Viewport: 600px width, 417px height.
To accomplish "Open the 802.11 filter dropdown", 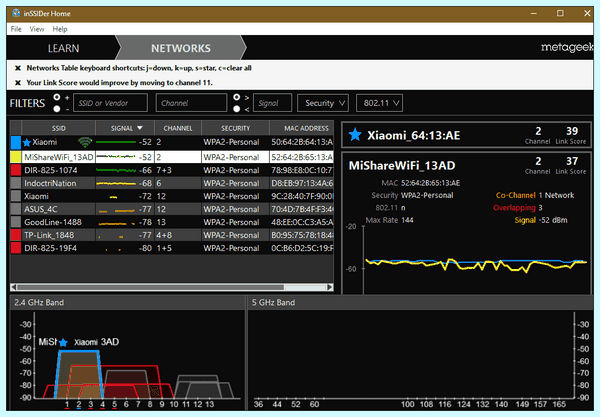I will pos(379,103).
